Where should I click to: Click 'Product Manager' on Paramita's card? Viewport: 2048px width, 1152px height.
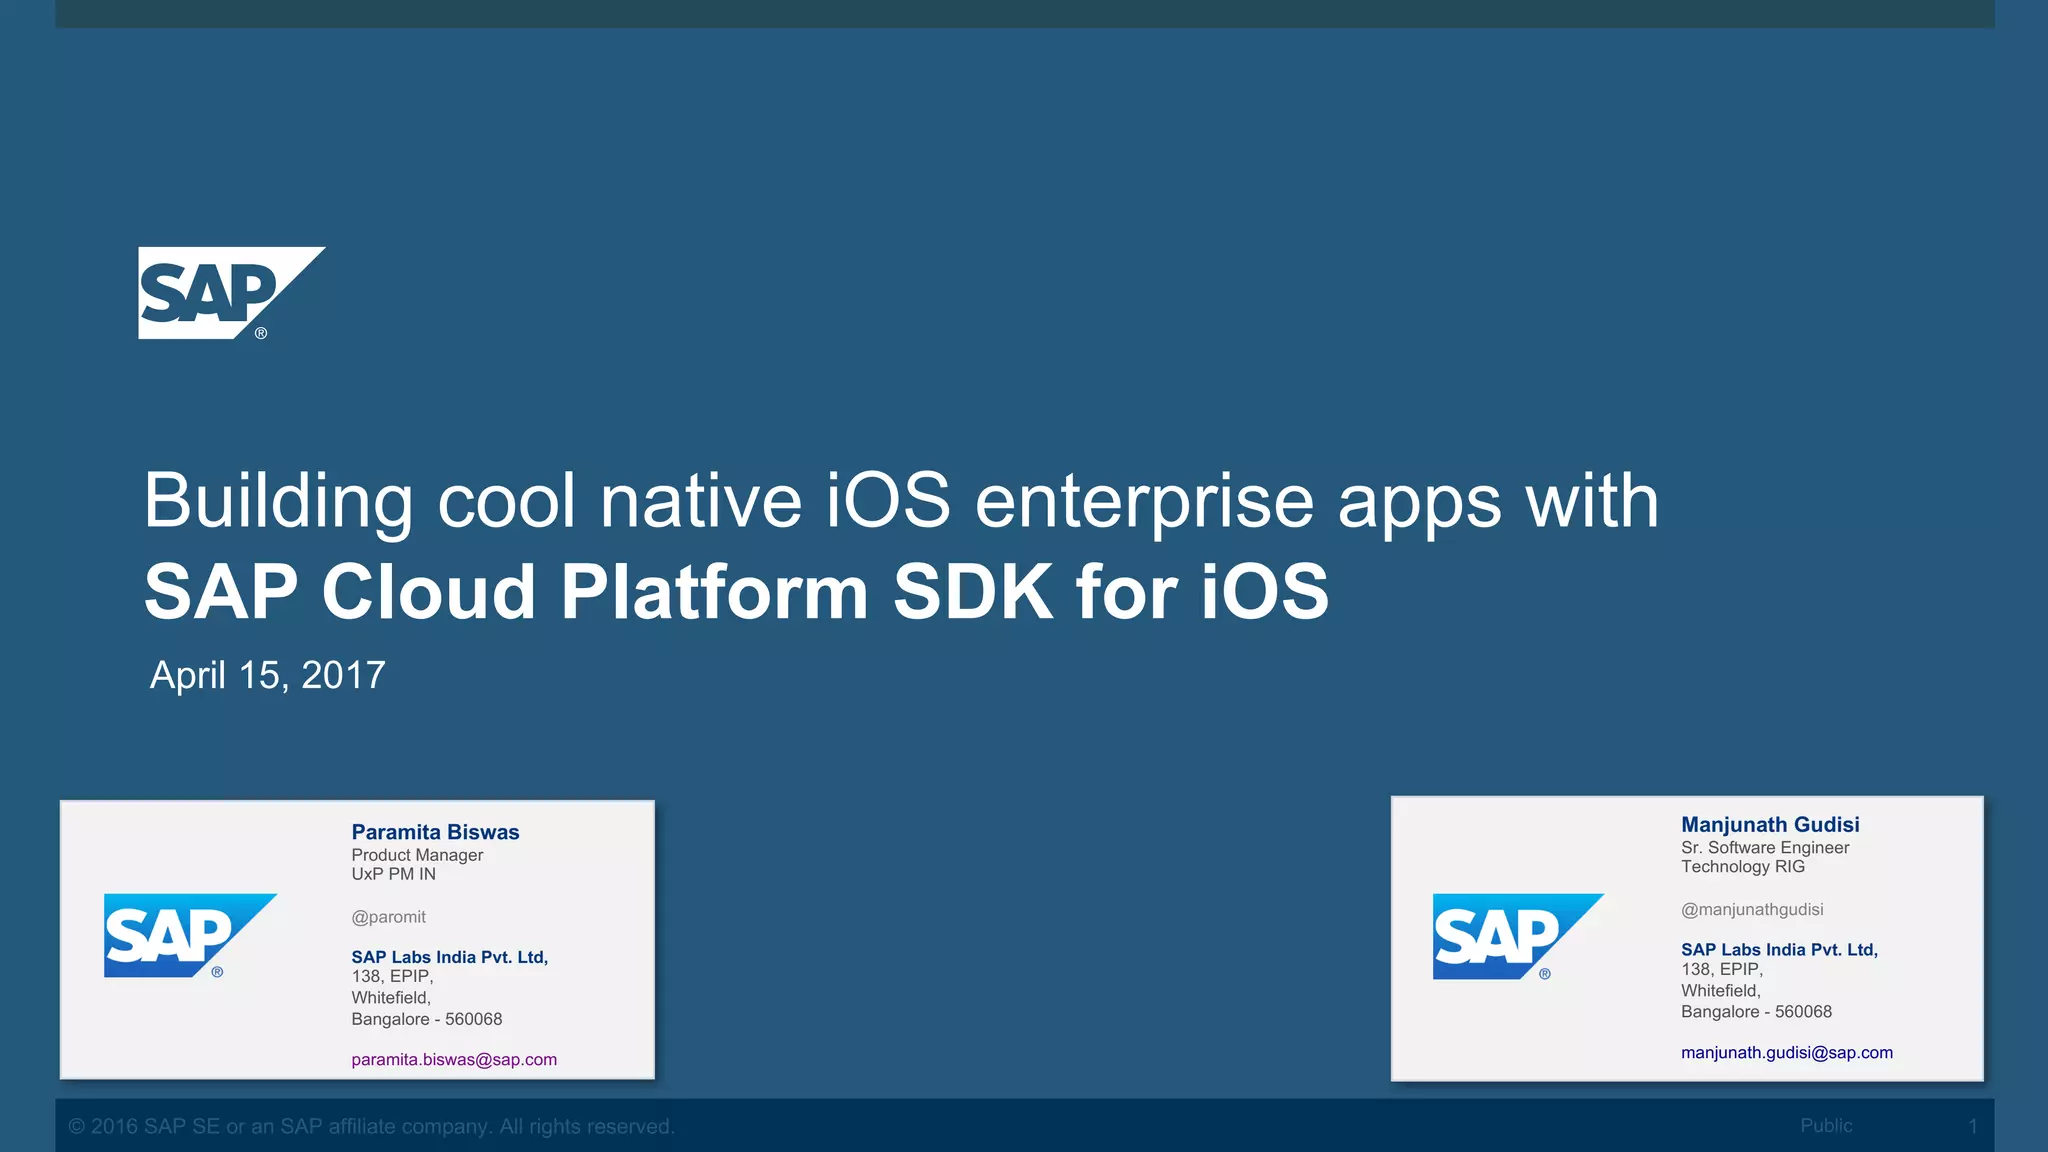click(x=417, y=855)
